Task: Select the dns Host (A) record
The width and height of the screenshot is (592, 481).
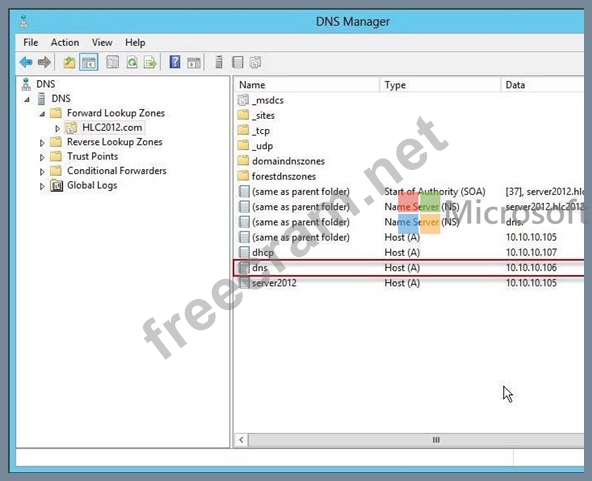Action: [x=409, y=268]
